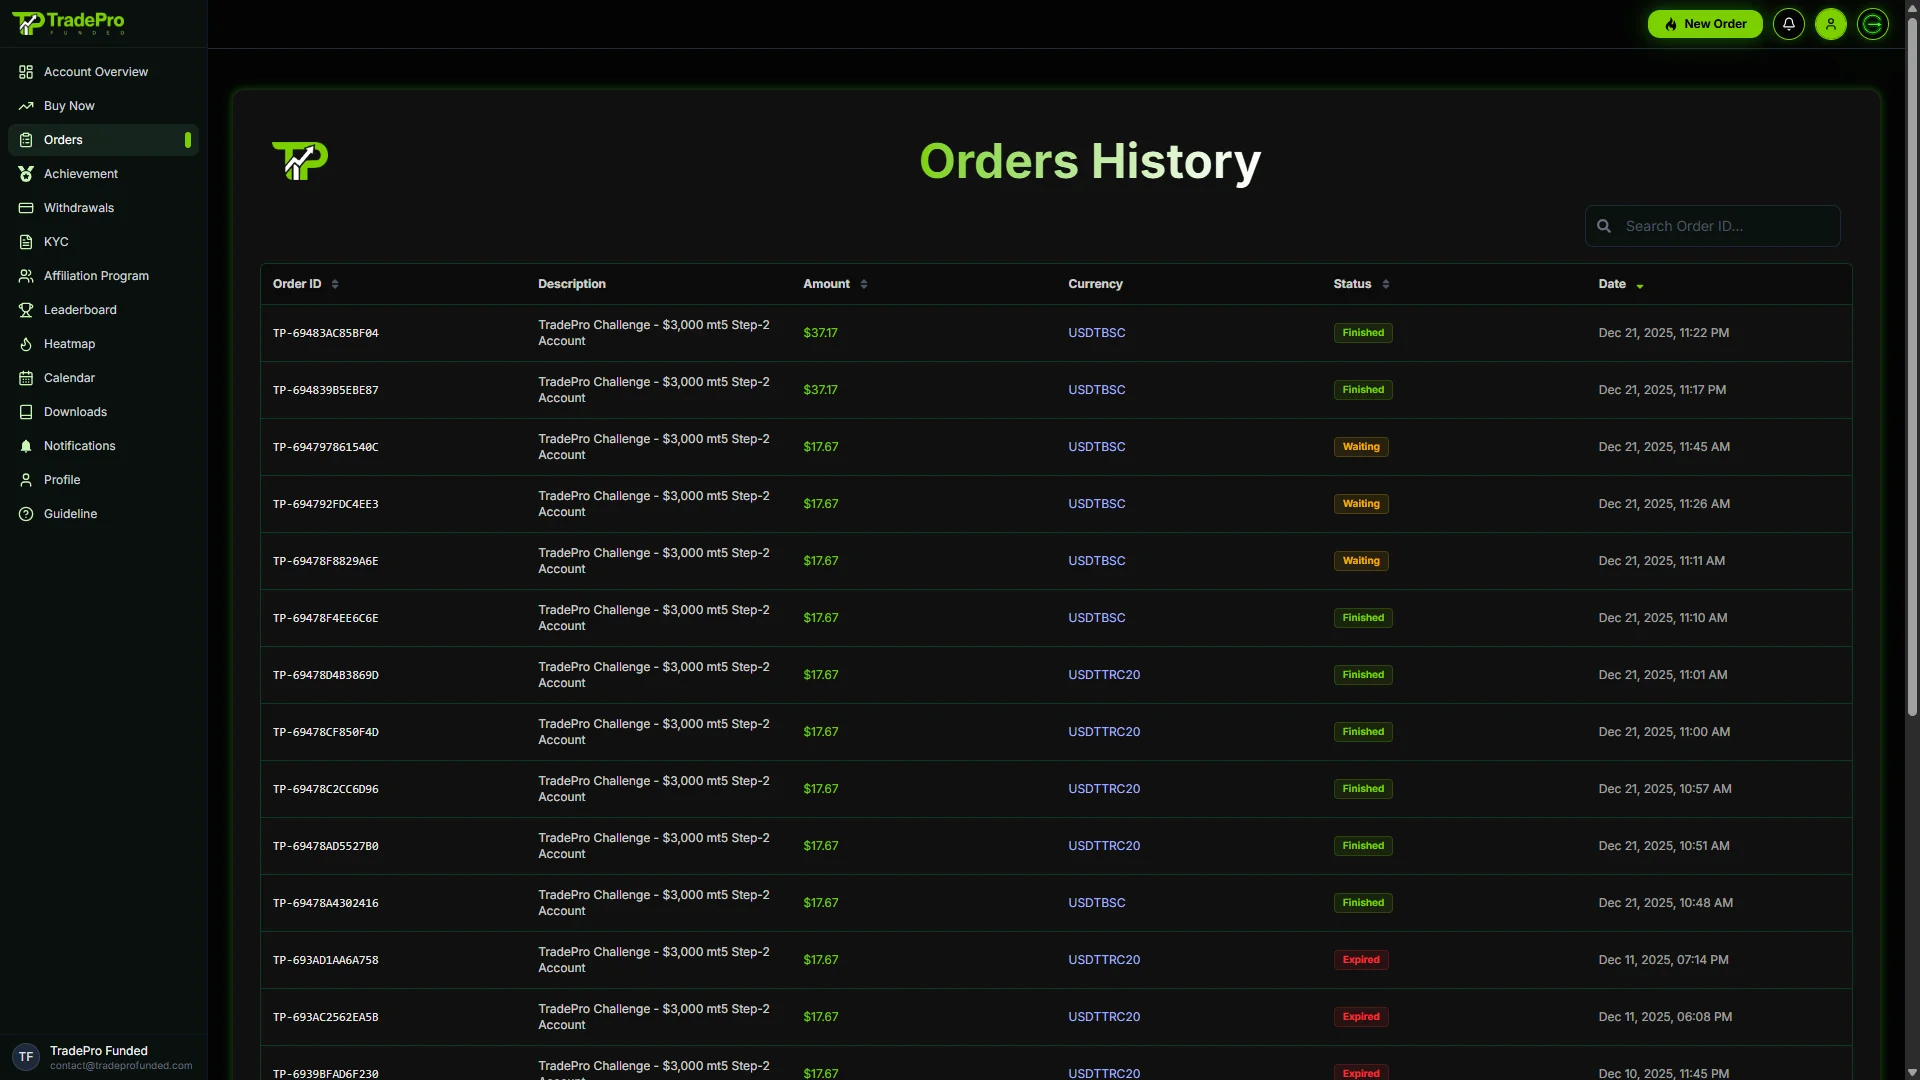Sort table by Order ID column arrows
The width and height of the screenshot is (1920, 1080).
pyautogui.click(x=335, y=284)
